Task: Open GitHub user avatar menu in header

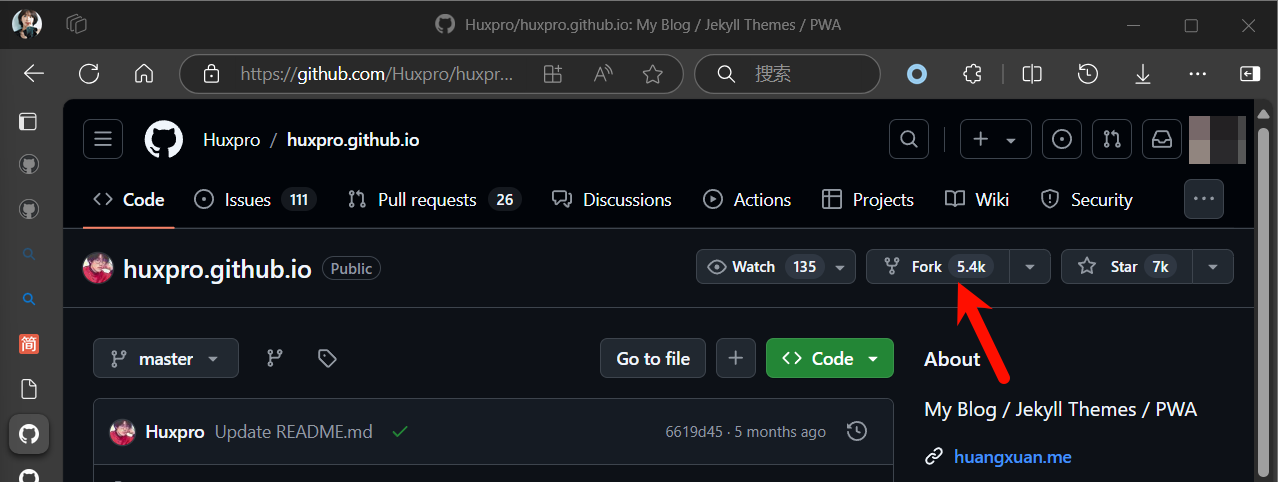Action: coord(1217,140)
